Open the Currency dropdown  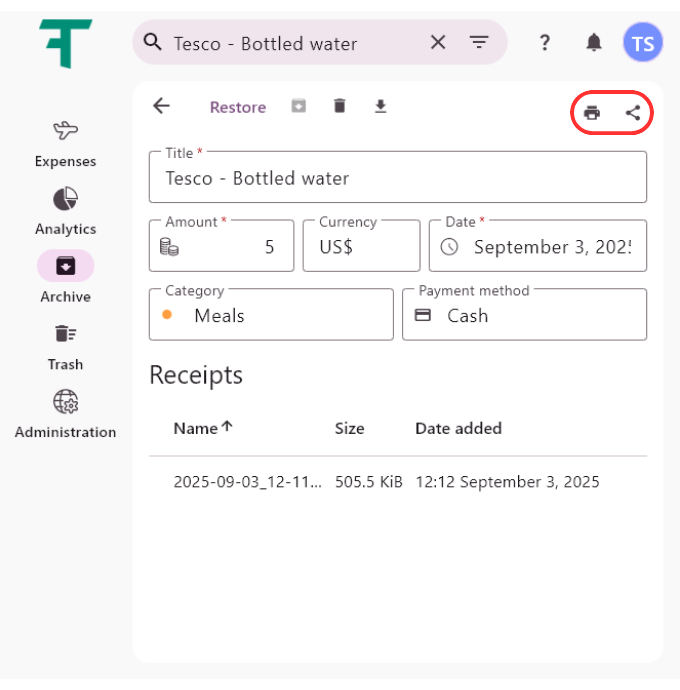click(x=361, y=246)
